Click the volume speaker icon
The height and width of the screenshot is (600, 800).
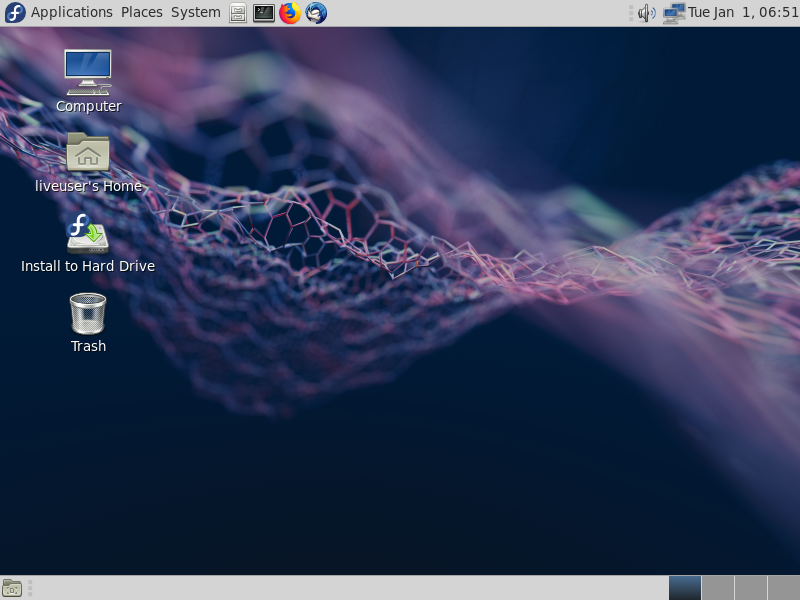tap(647, 13)
